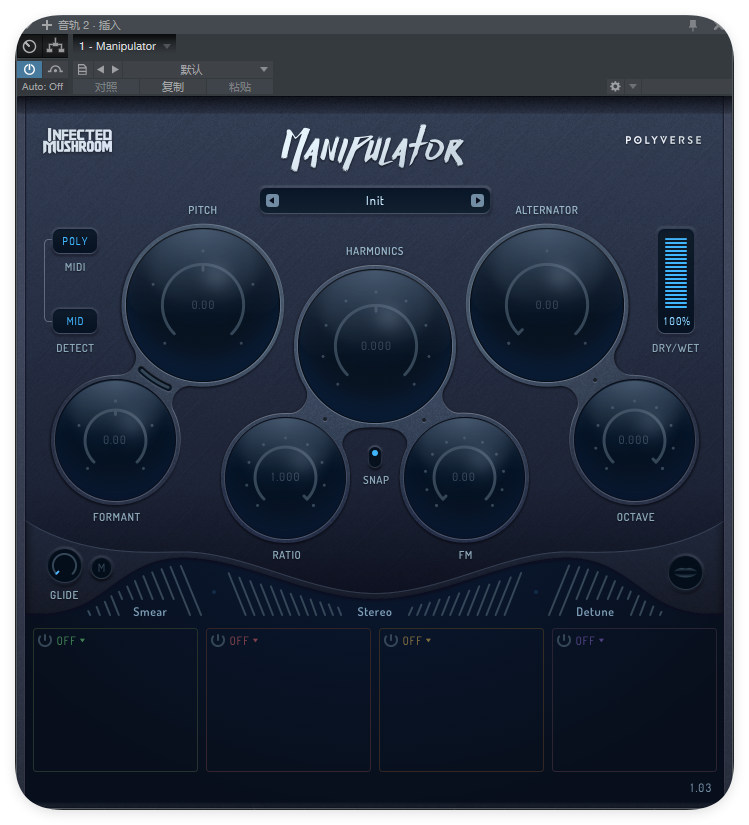Click the 1.03 version number

pyautogui.click(x=700, y=788)
